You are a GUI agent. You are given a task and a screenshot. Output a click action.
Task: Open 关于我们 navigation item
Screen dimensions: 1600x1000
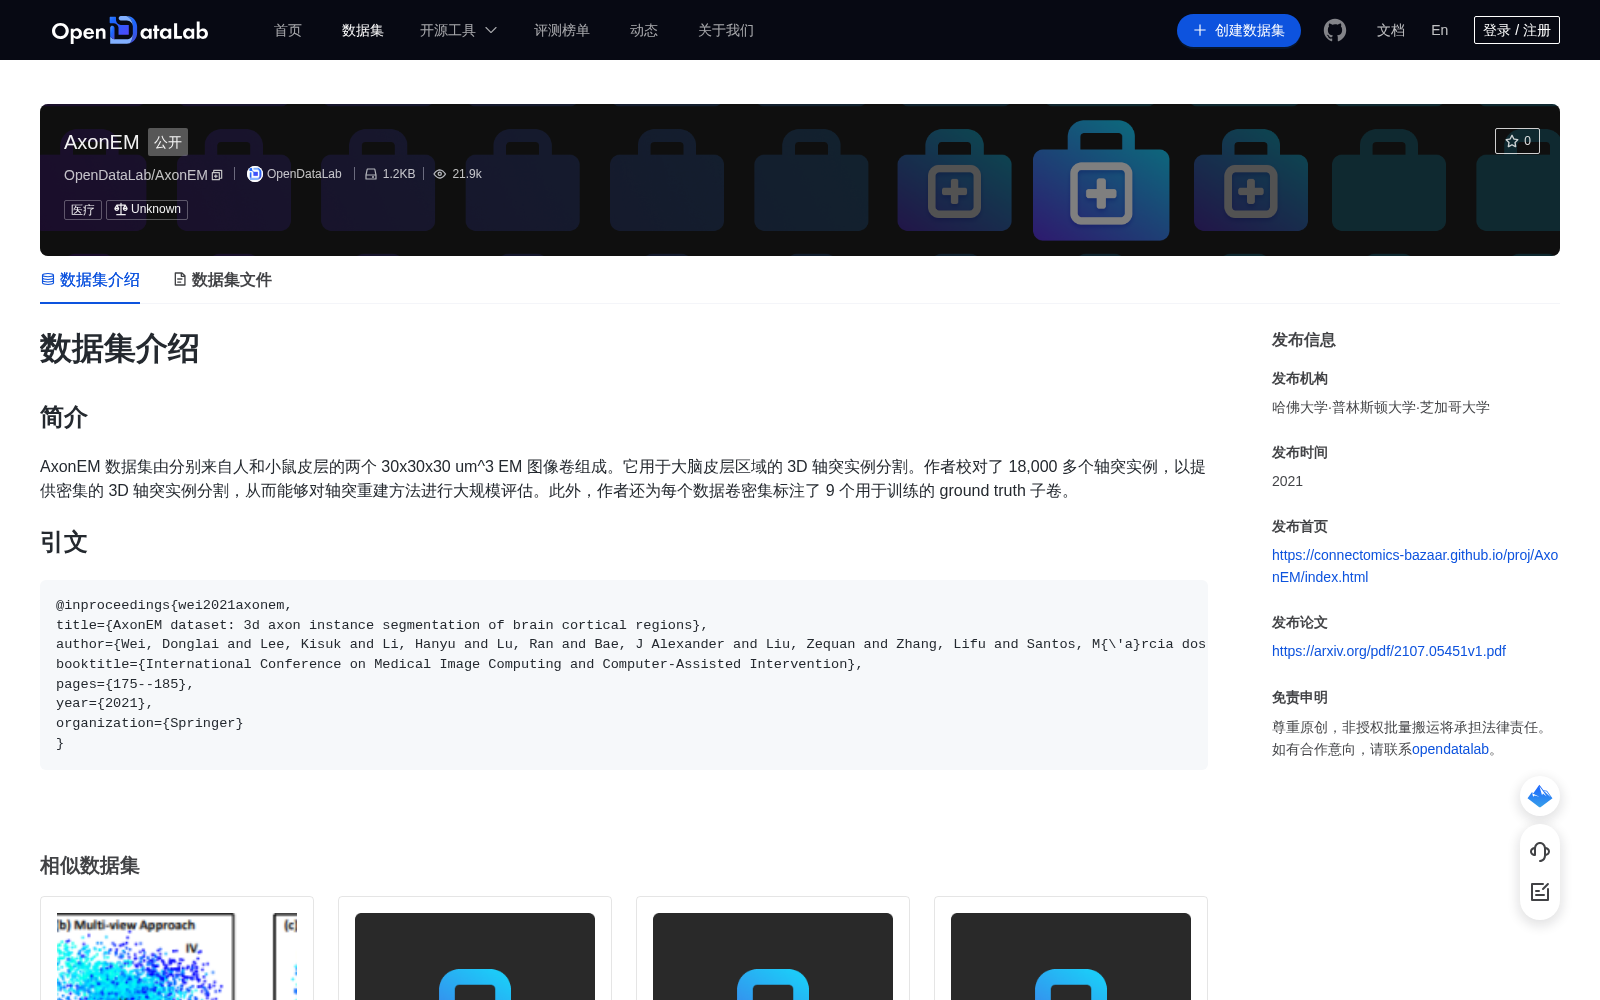(726, 30)
